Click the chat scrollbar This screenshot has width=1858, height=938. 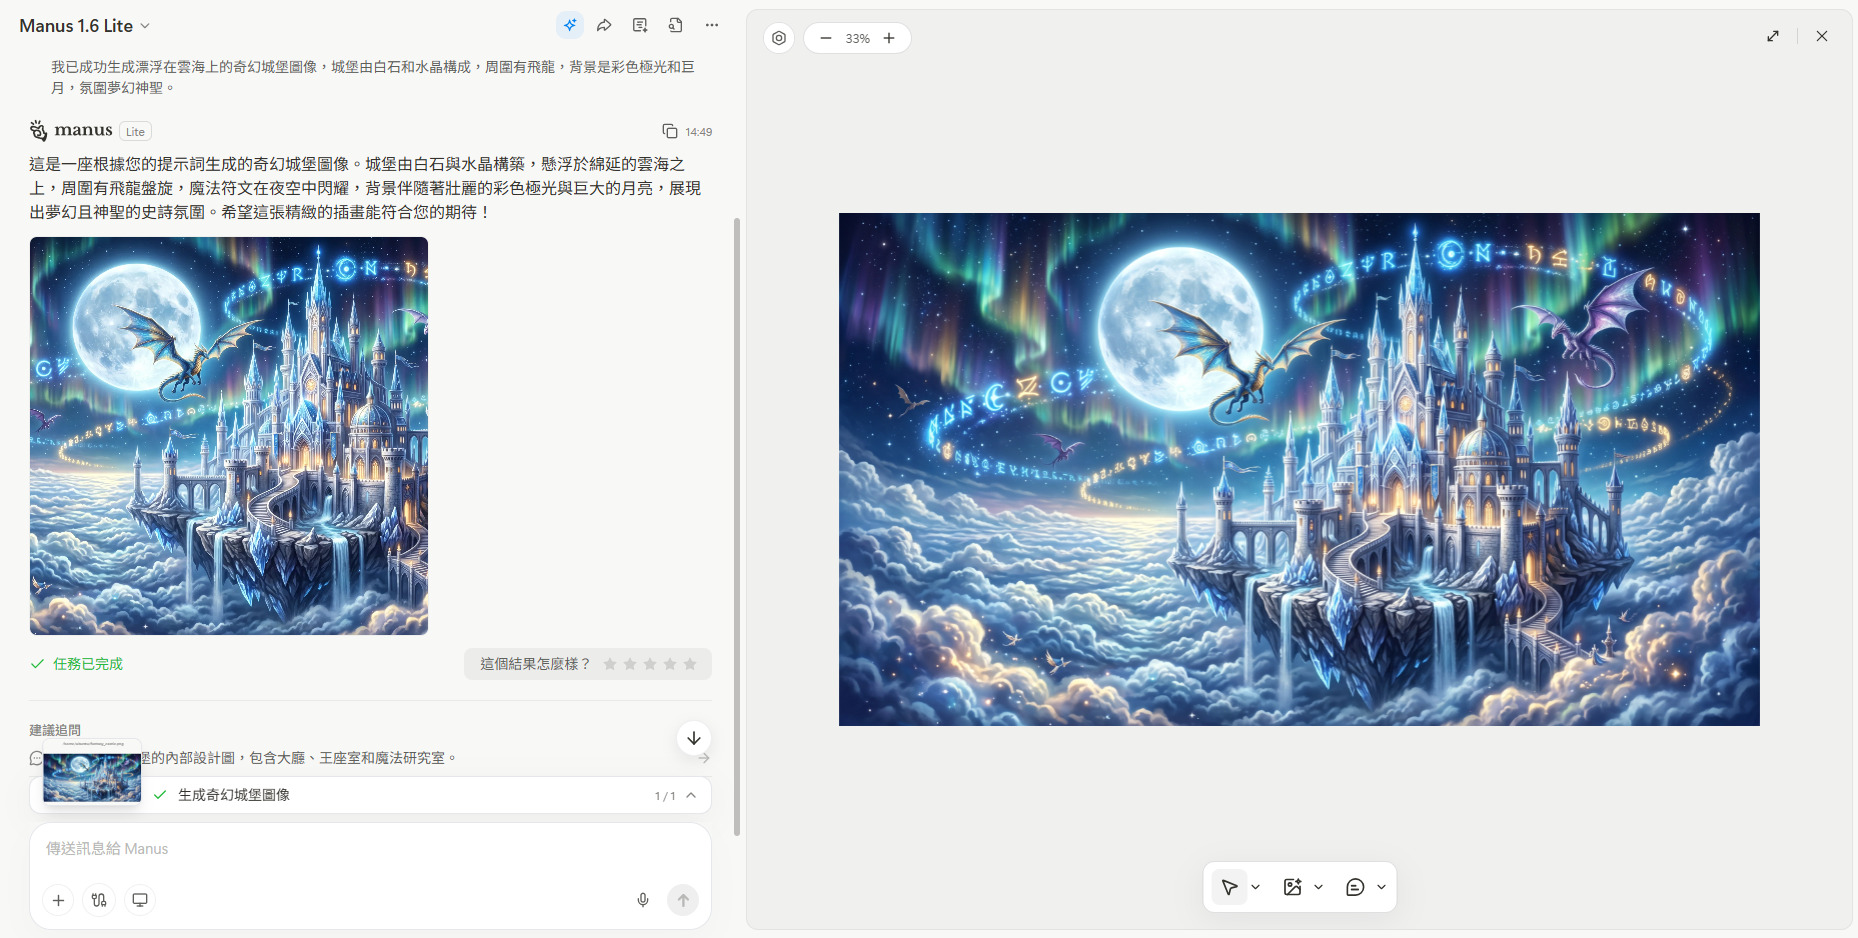[x=737, y=525]
